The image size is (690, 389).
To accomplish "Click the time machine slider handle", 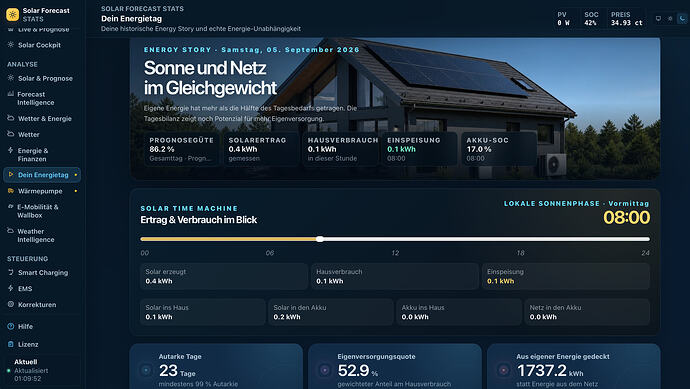I will coord(320,239).
